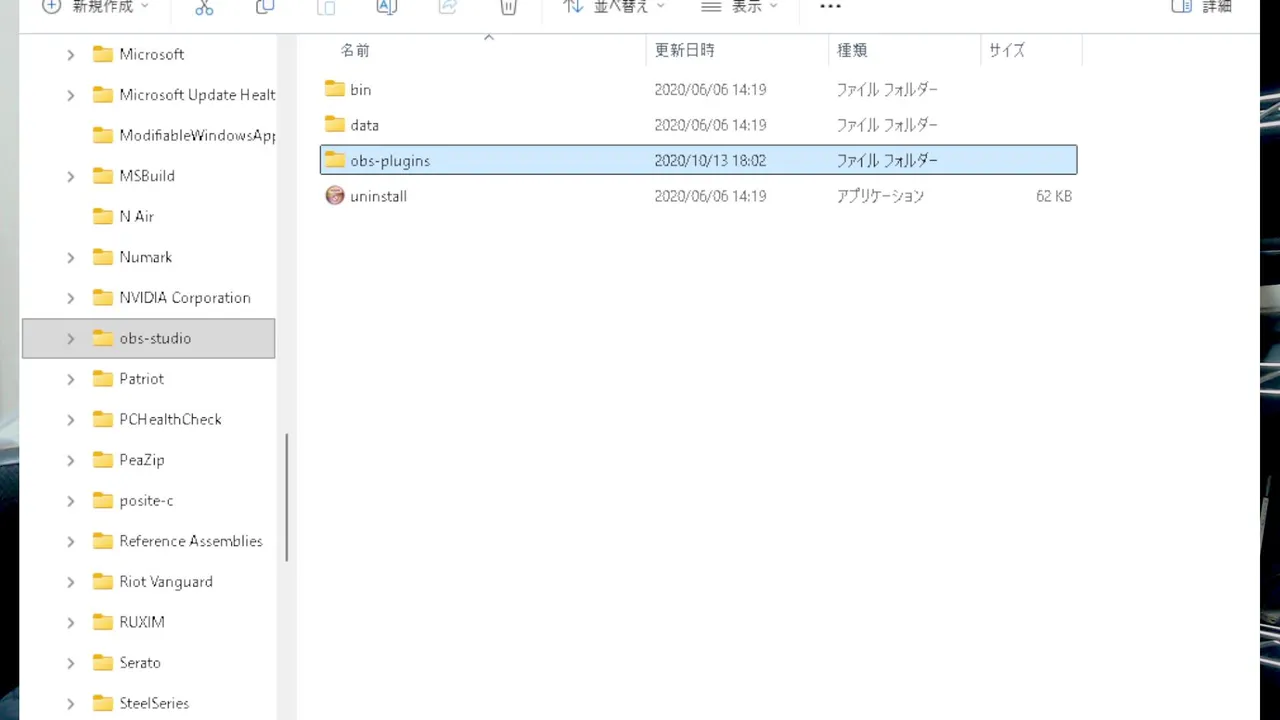Click the 2020/10/13 18:02 date cell

[x=710, y=160]
